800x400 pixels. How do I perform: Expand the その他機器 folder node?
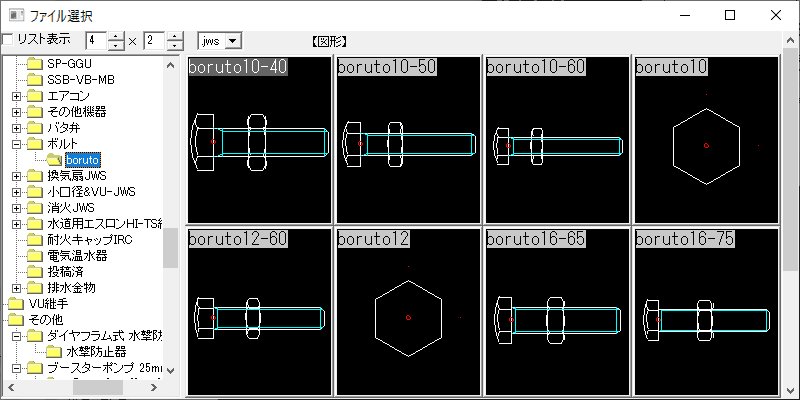pyautogui.click(x=17, y=112)
